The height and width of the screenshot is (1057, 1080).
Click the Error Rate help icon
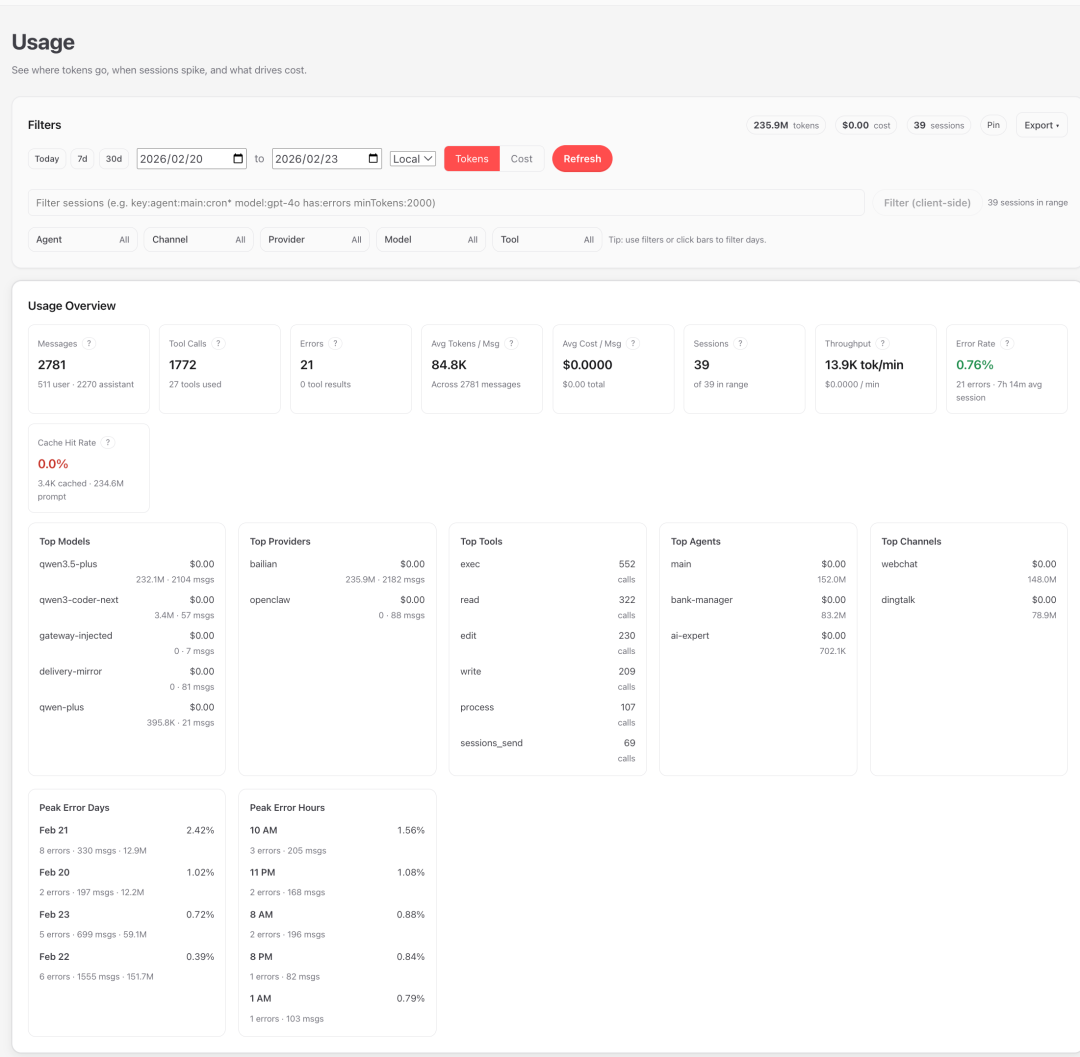[1007, 344]
